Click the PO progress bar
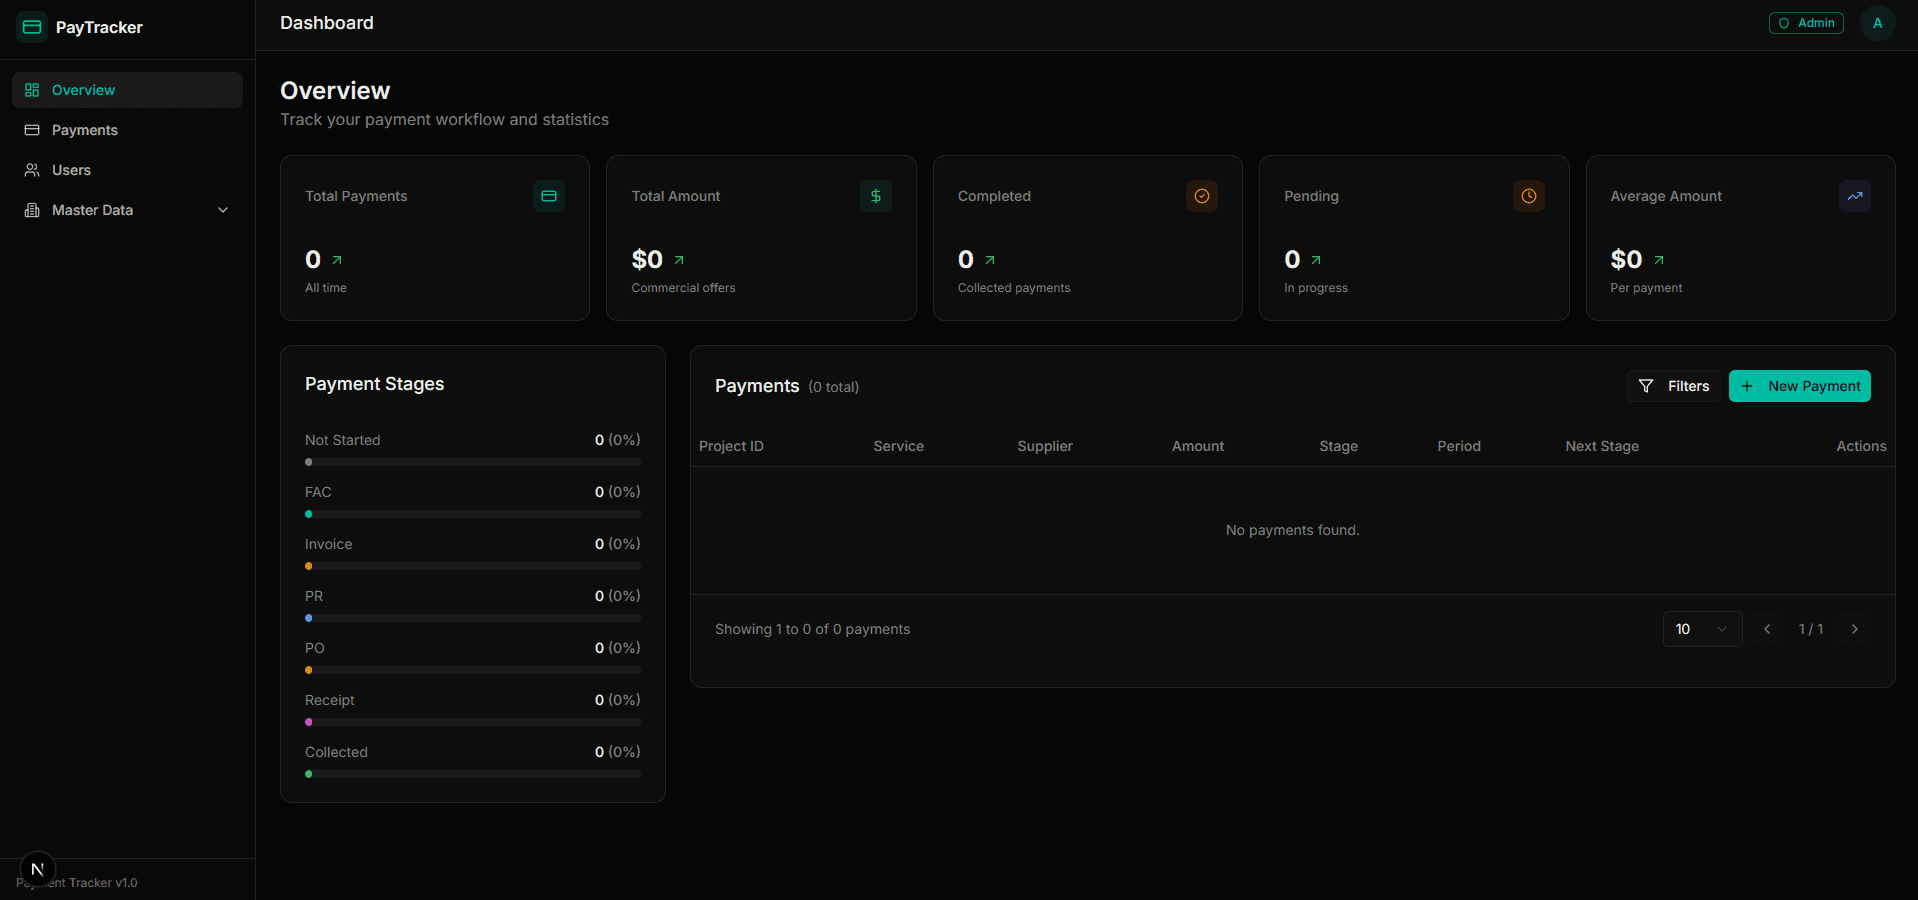Viewport: 1918px width, 900px height. [x=473, y=670]
